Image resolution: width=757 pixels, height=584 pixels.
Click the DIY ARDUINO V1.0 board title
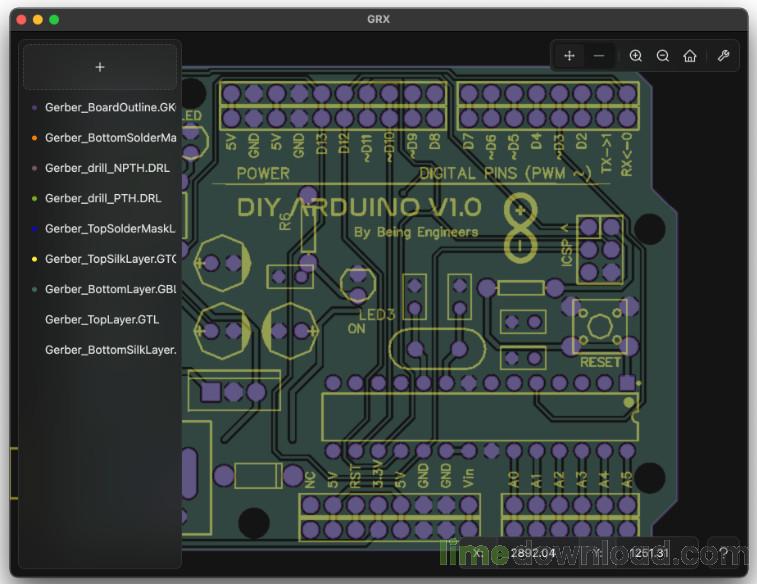(x=359, y=208)
